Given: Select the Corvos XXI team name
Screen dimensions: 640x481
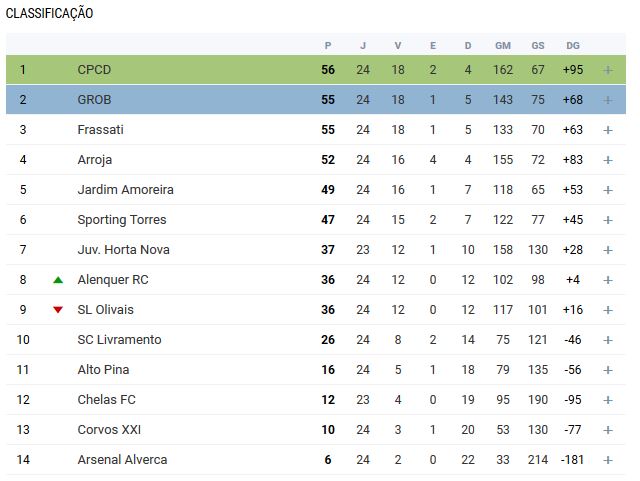Looking at the screenshot, I should (x=109, y=430).
